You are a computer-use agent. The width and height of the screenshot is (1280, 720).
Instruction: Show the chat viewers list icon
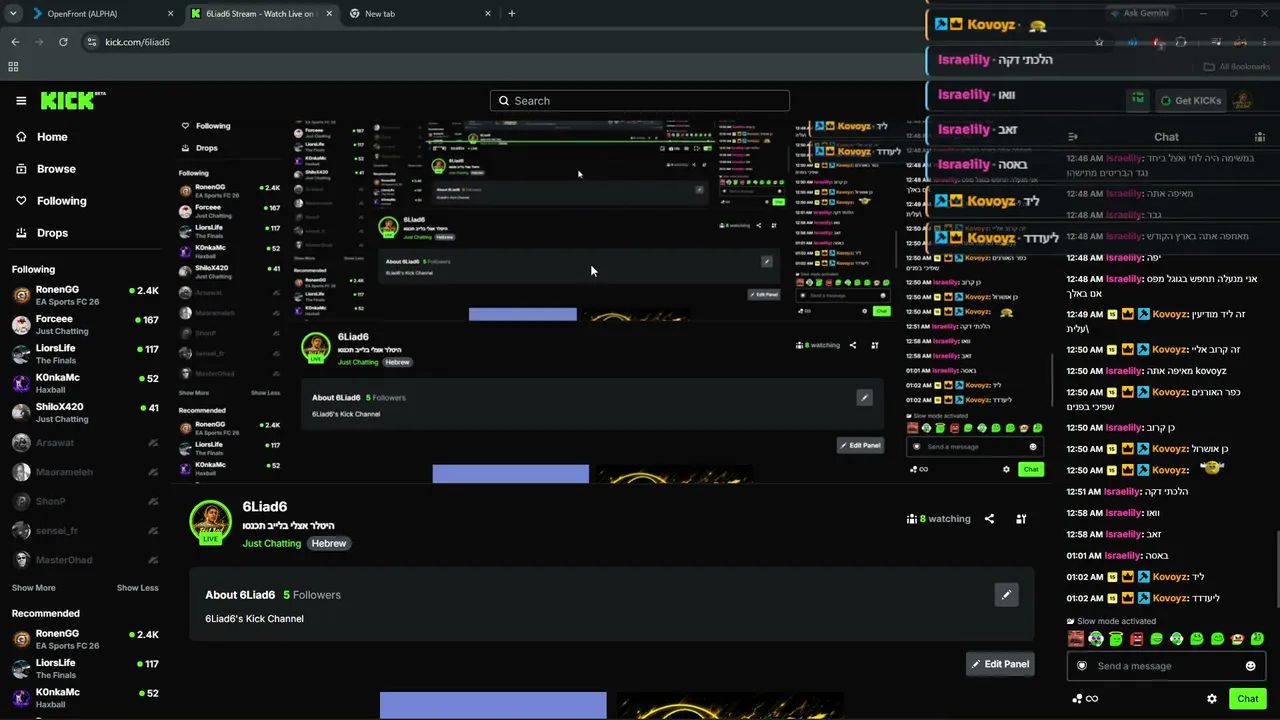pyautogui.click(x=1260, y=137)
